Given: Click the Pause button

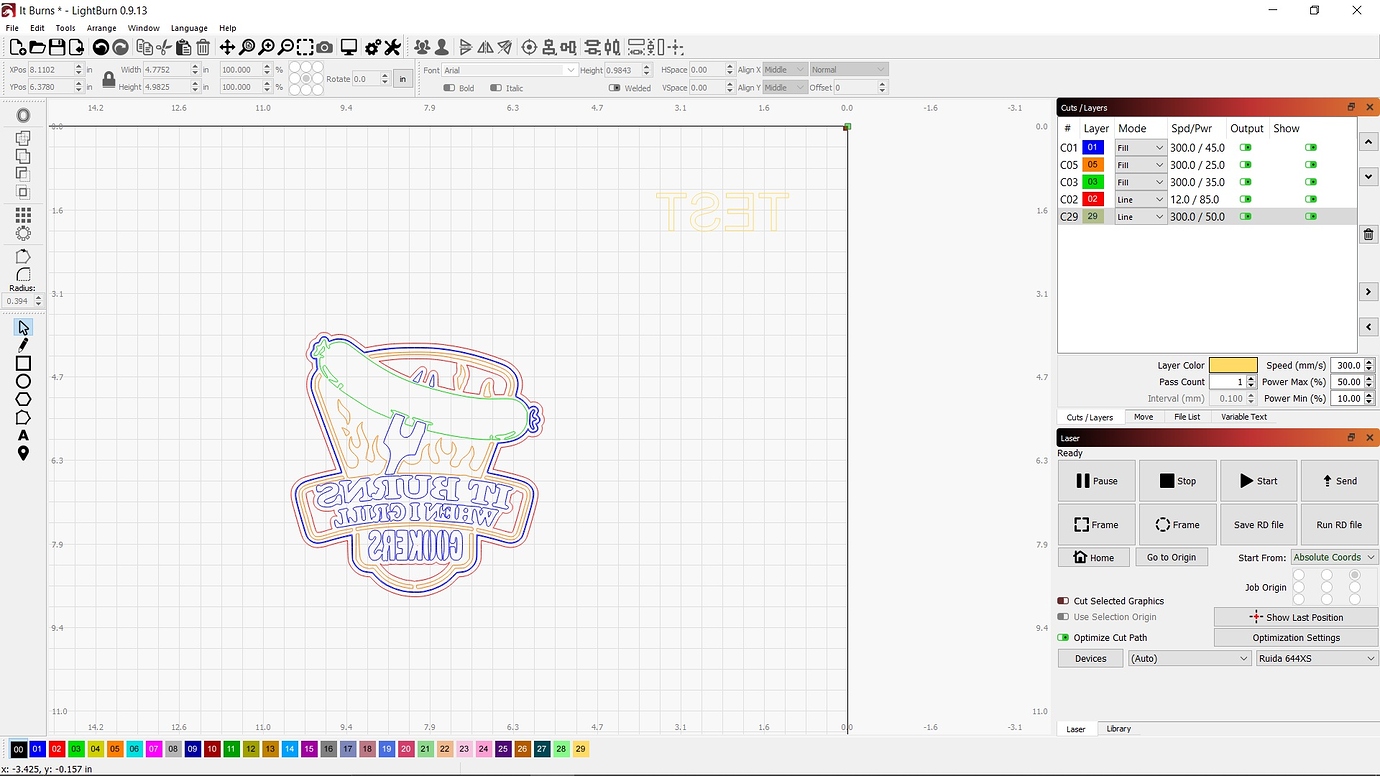Looking at the screenshot, I should click(x=1096, y=481).
